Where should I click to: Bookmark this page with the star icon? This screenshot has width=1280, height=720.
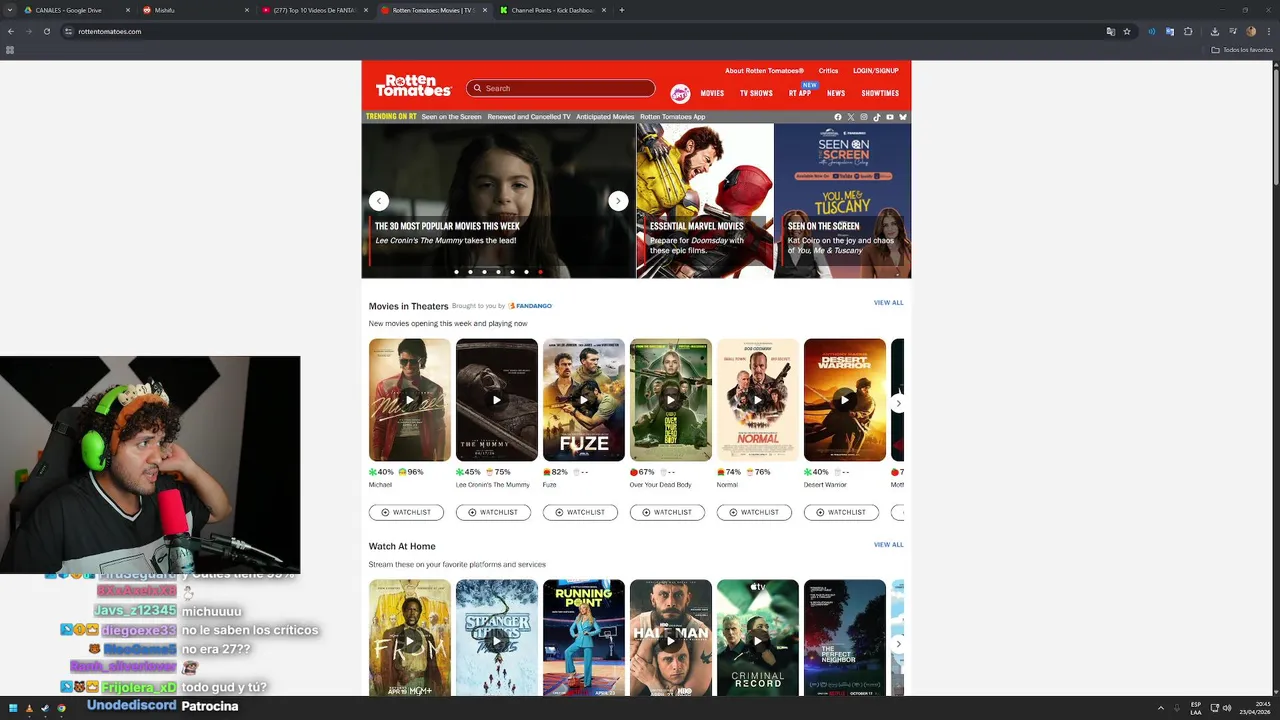point(1127,31)
